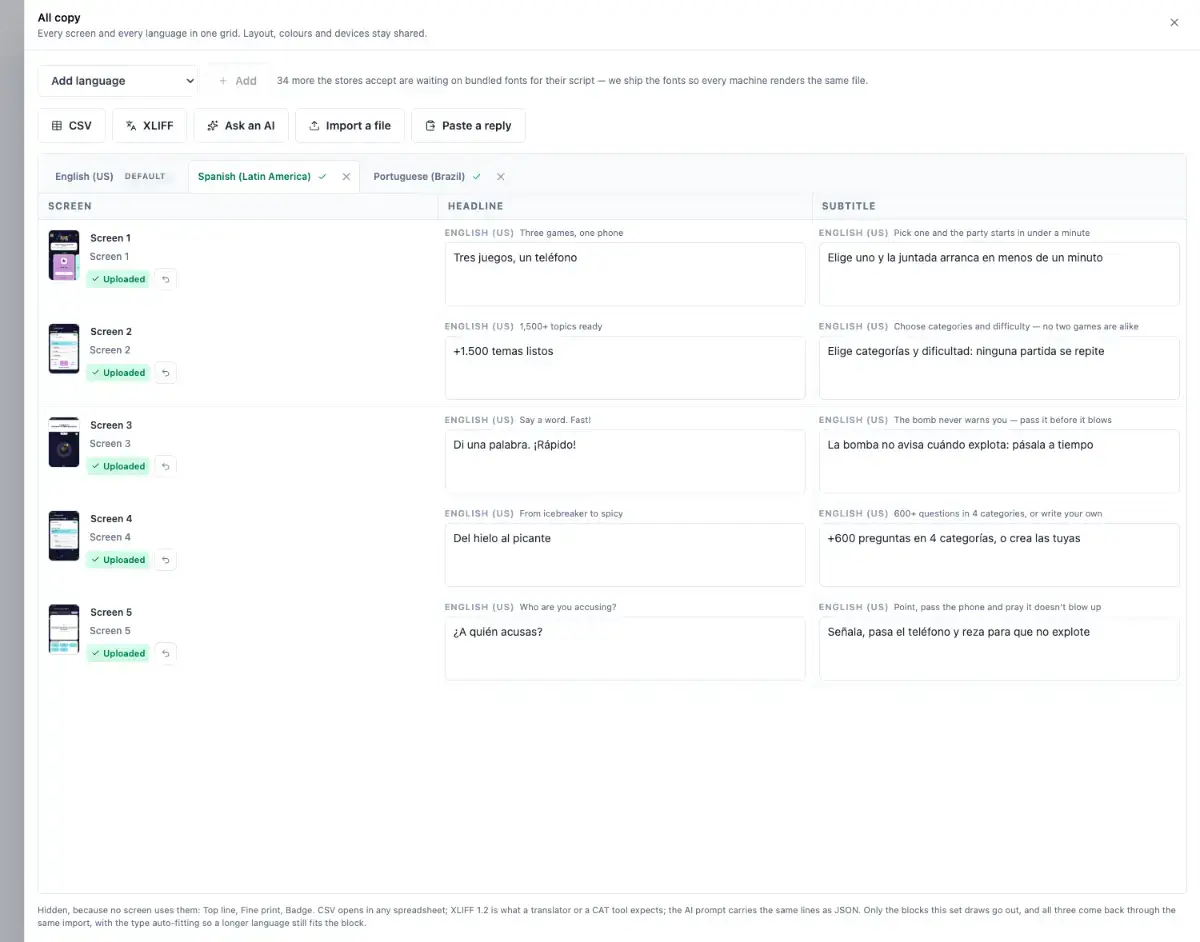Edit headline '¿A quién acusas?'
Viewport: 1200px width, 942px height.
[x=625, y=648]
